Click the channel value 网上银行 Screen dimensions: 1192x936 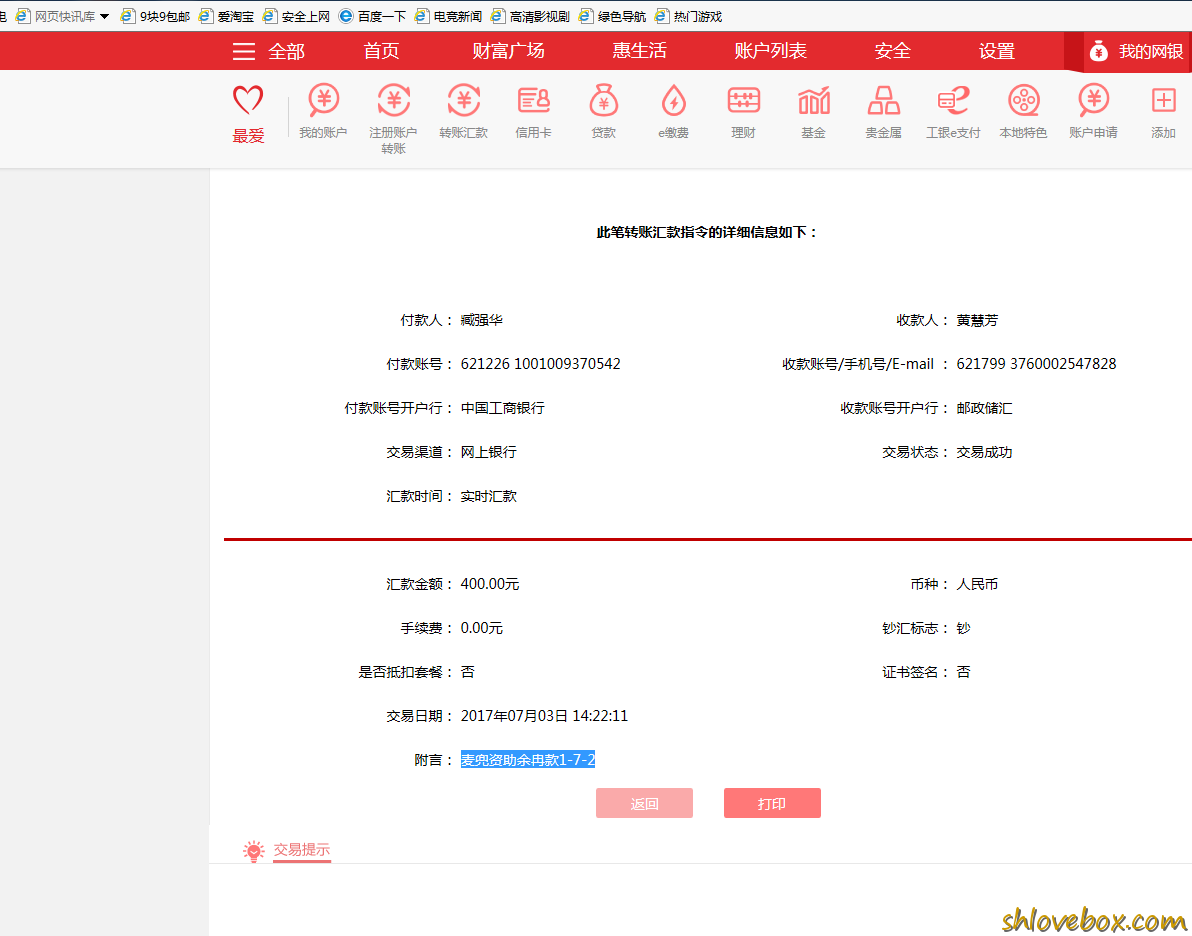(489, 452)
